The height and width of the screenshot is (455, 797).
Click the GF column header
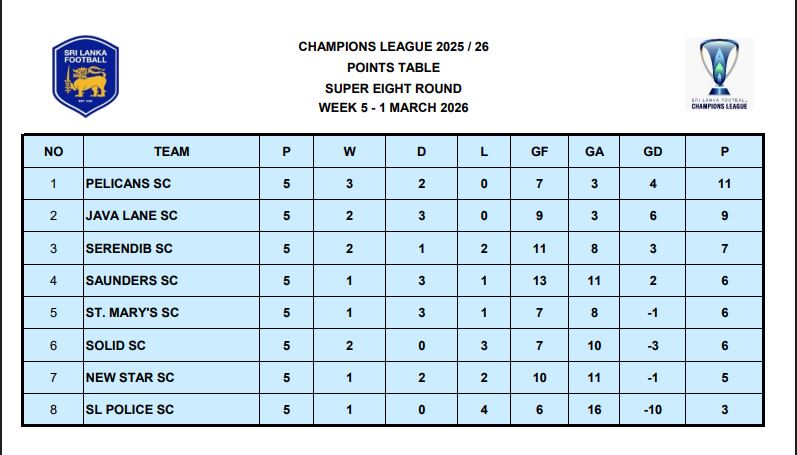point(540,152)
